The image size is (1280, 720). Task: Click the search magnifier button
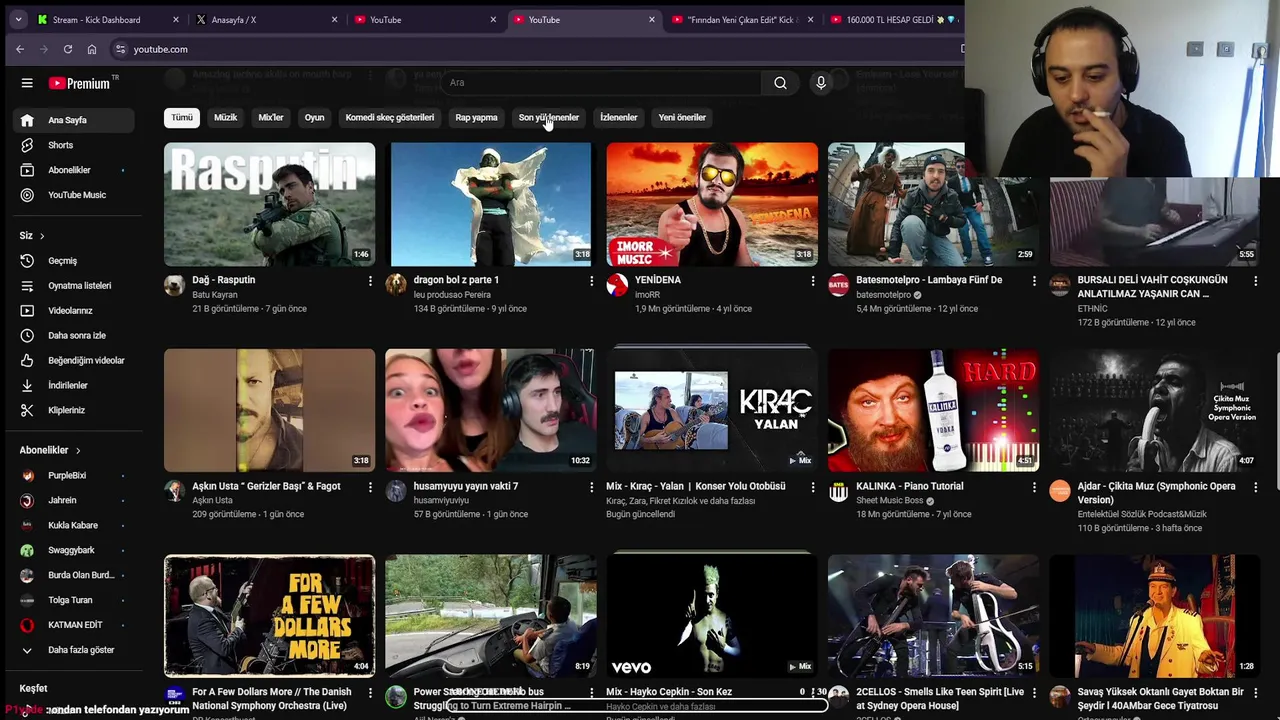780,83
